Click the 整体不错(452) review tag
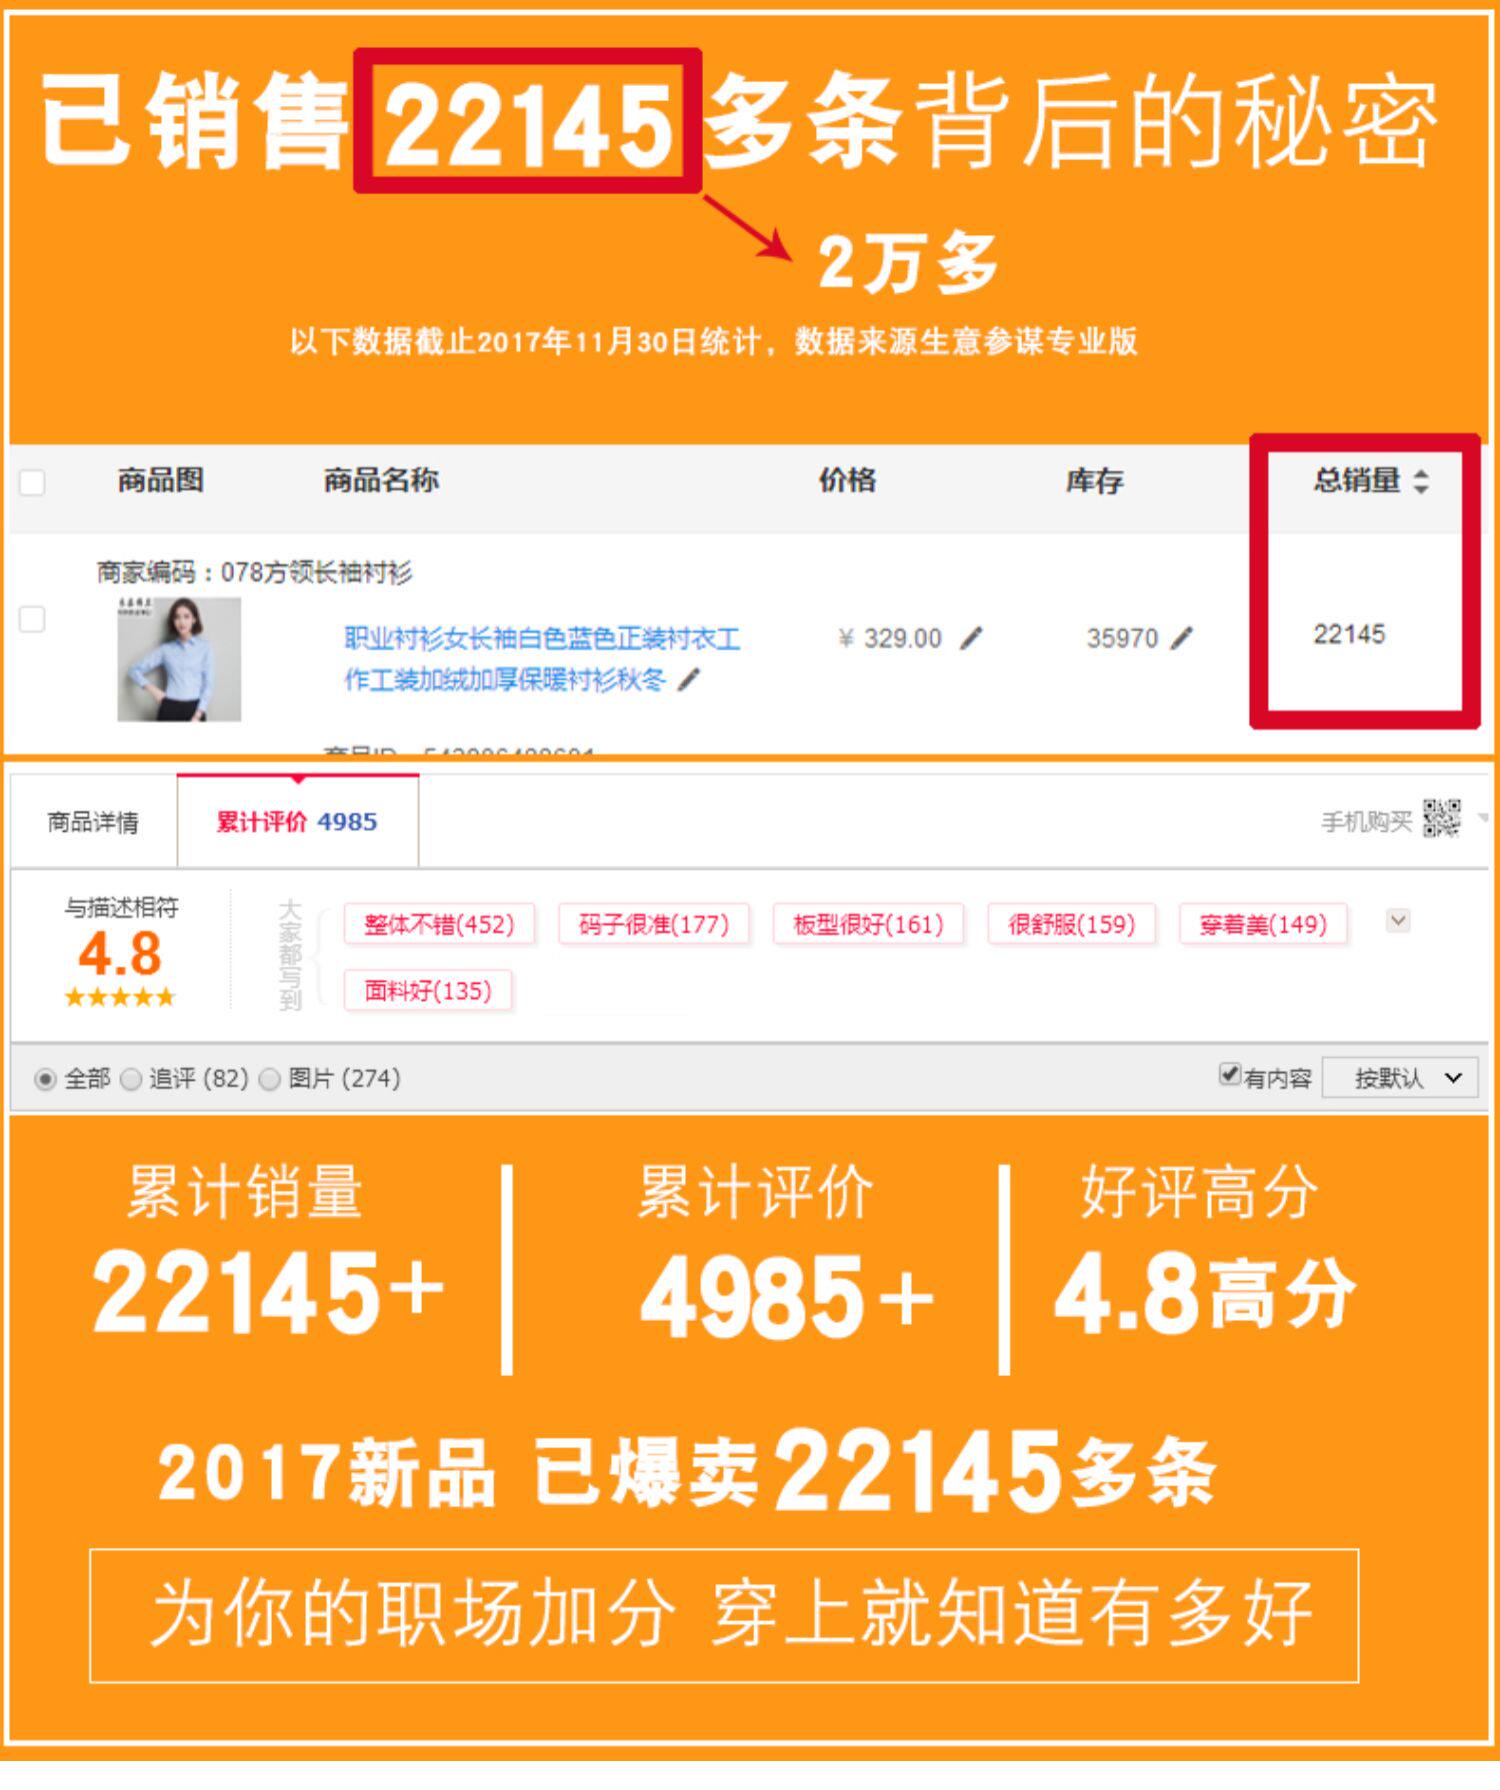Viewport: 1500px width, 1790px height. pyautogui.click(x=439, y=924)
